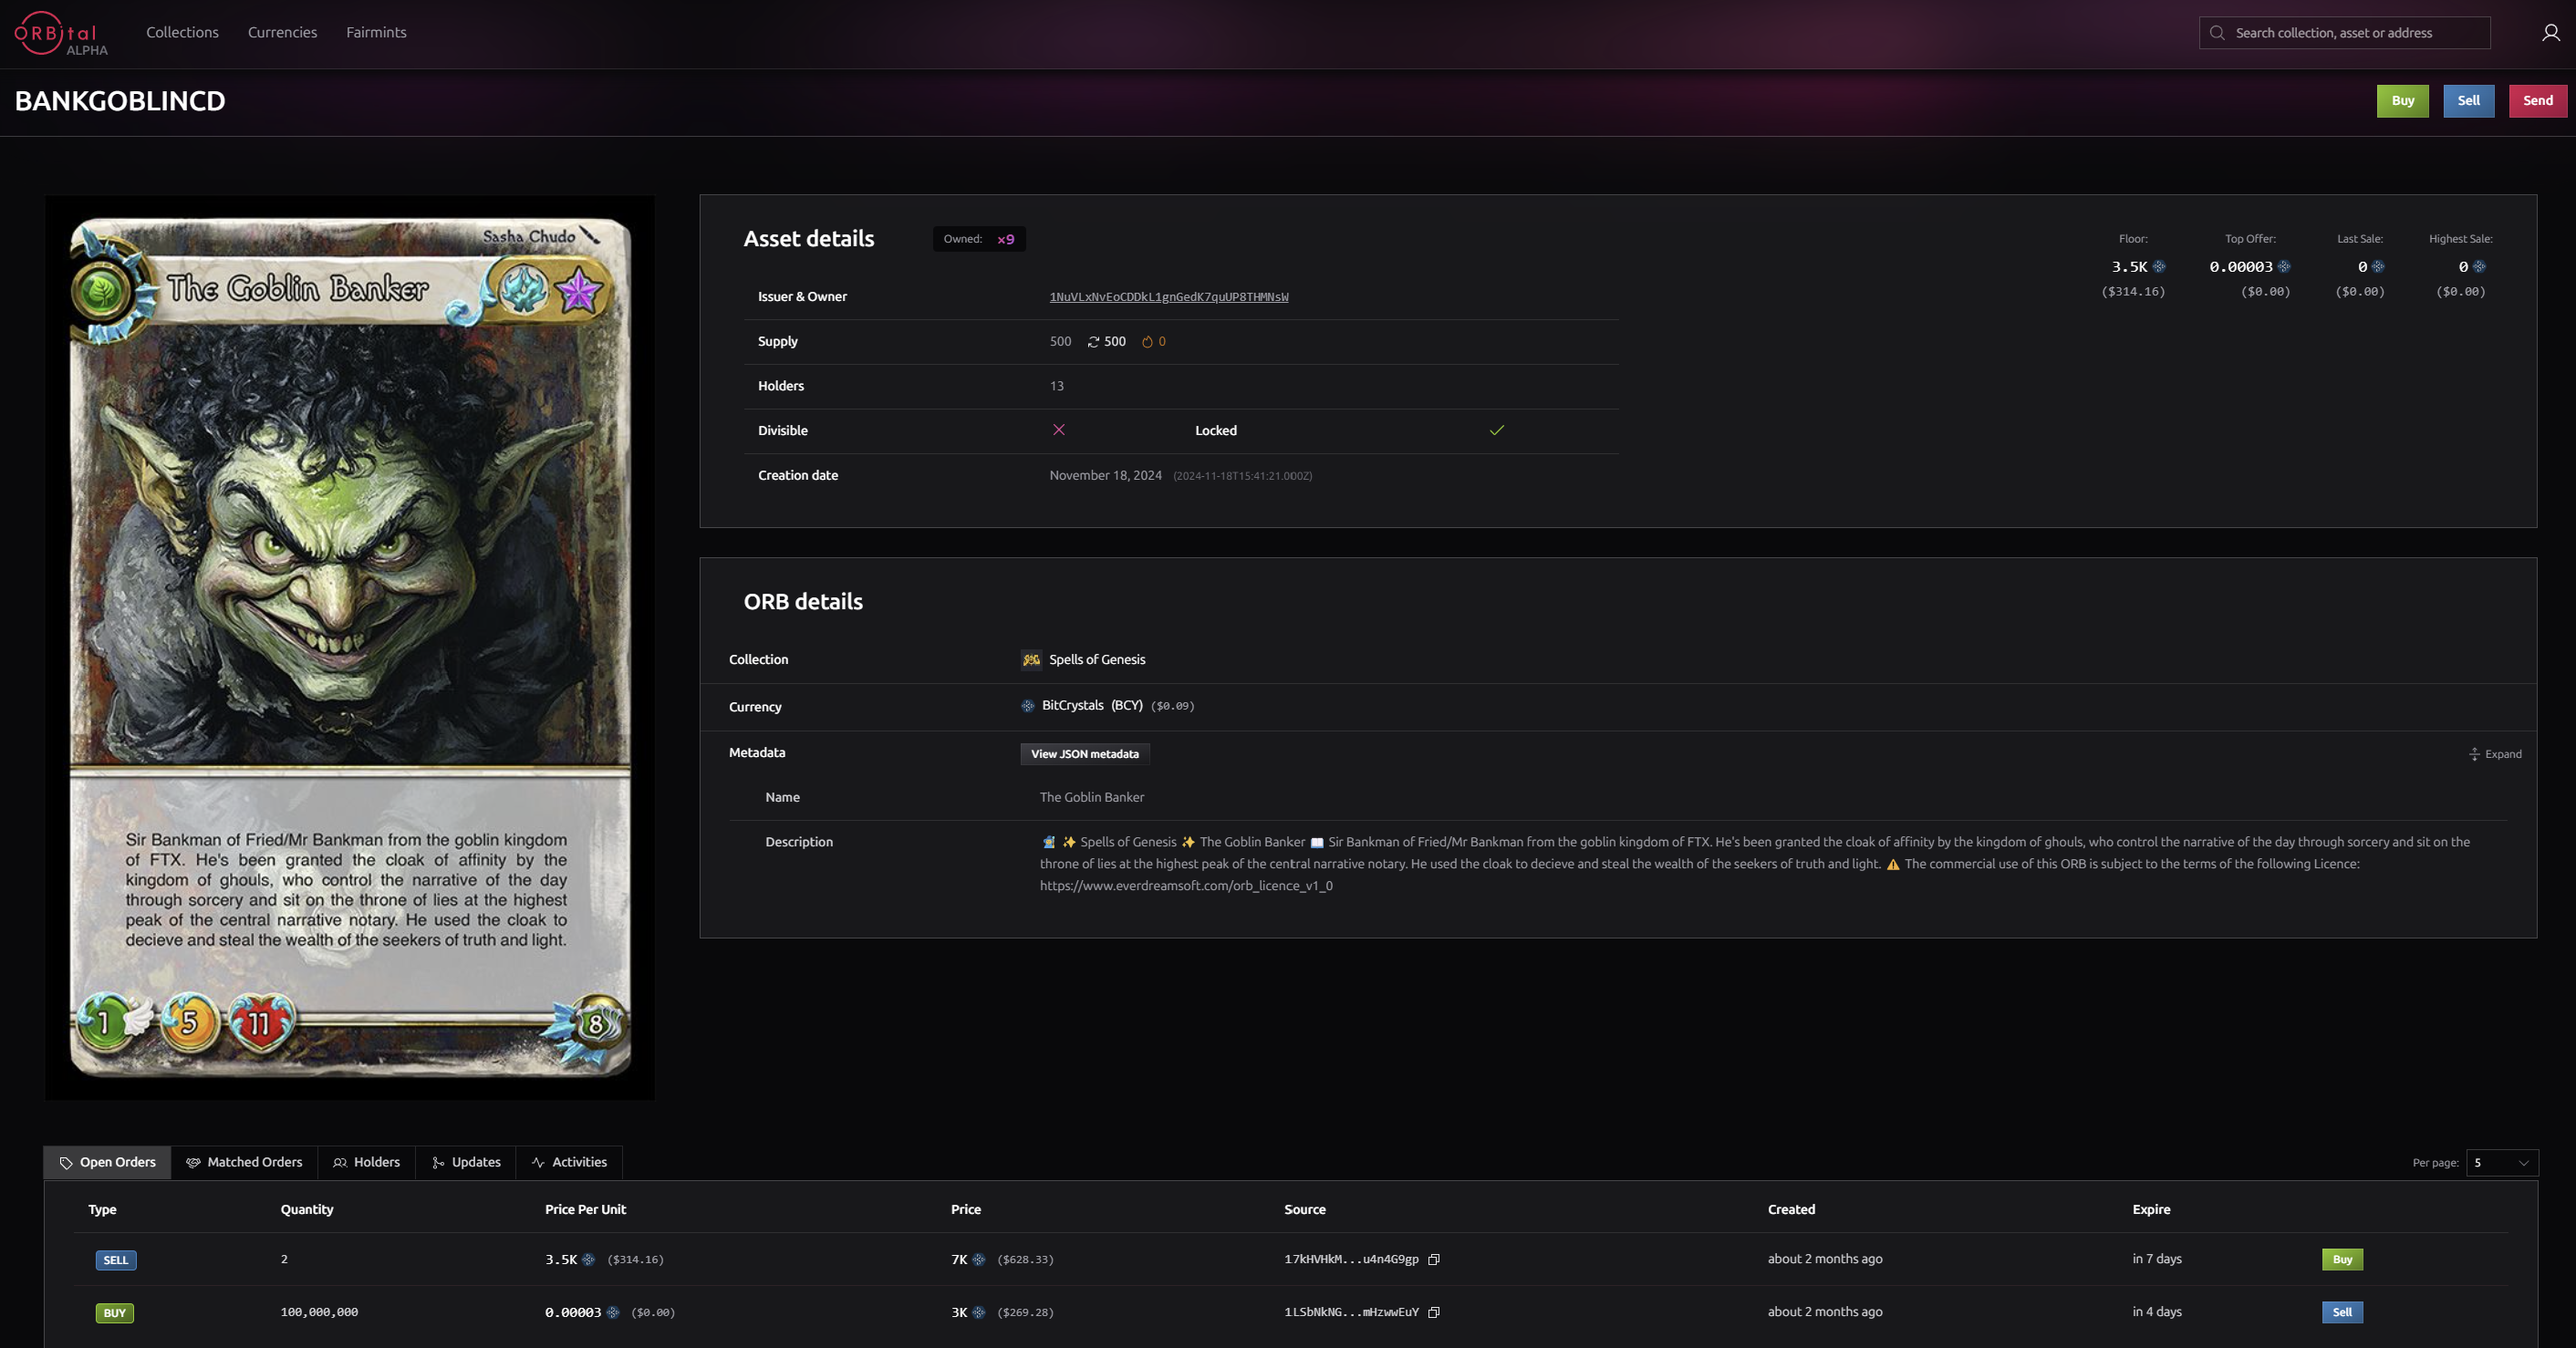The width and height of the screenshot is (2576, 1348).
Task: Click the search magnifier icon
Action: coord(2217,33)
